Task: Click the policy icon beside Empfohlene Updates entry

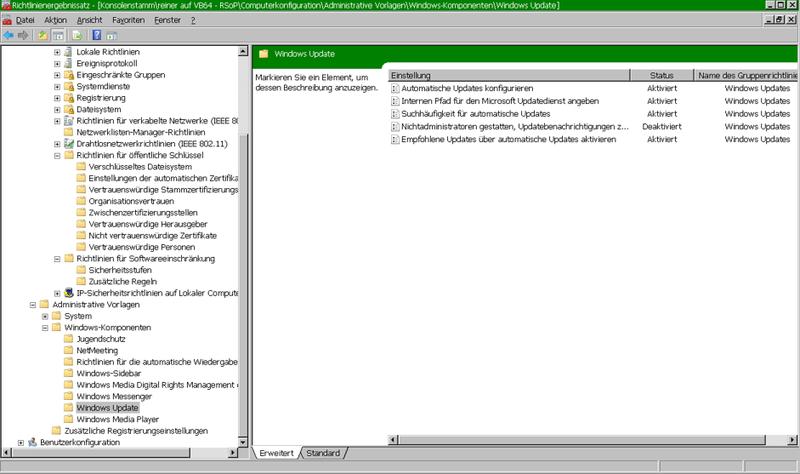Action: coord(395,139)
